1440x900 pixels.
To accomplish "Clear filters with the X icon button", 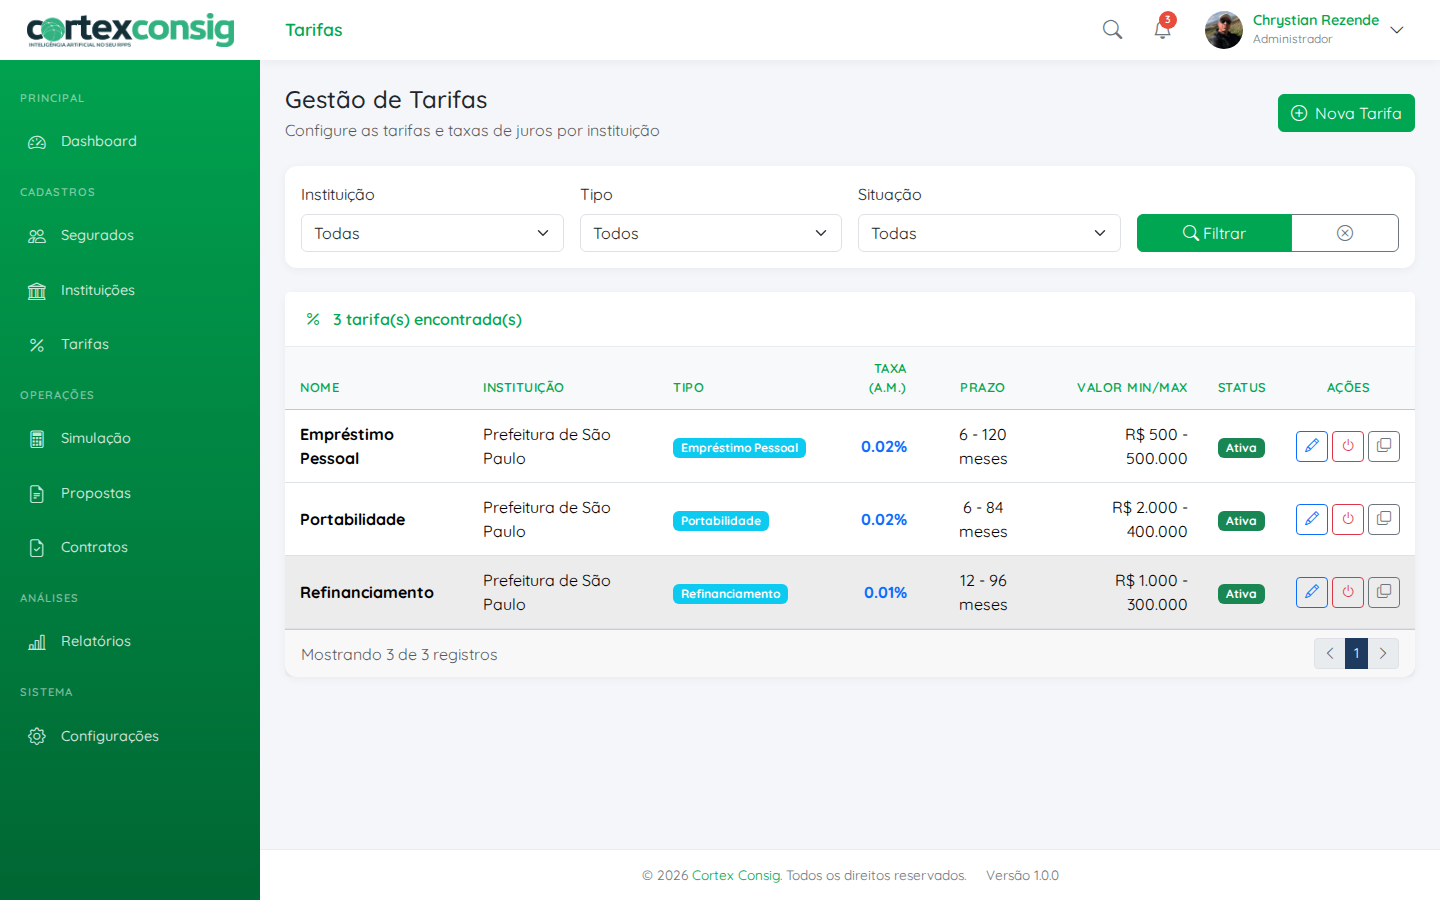I will pos(1344,233).
